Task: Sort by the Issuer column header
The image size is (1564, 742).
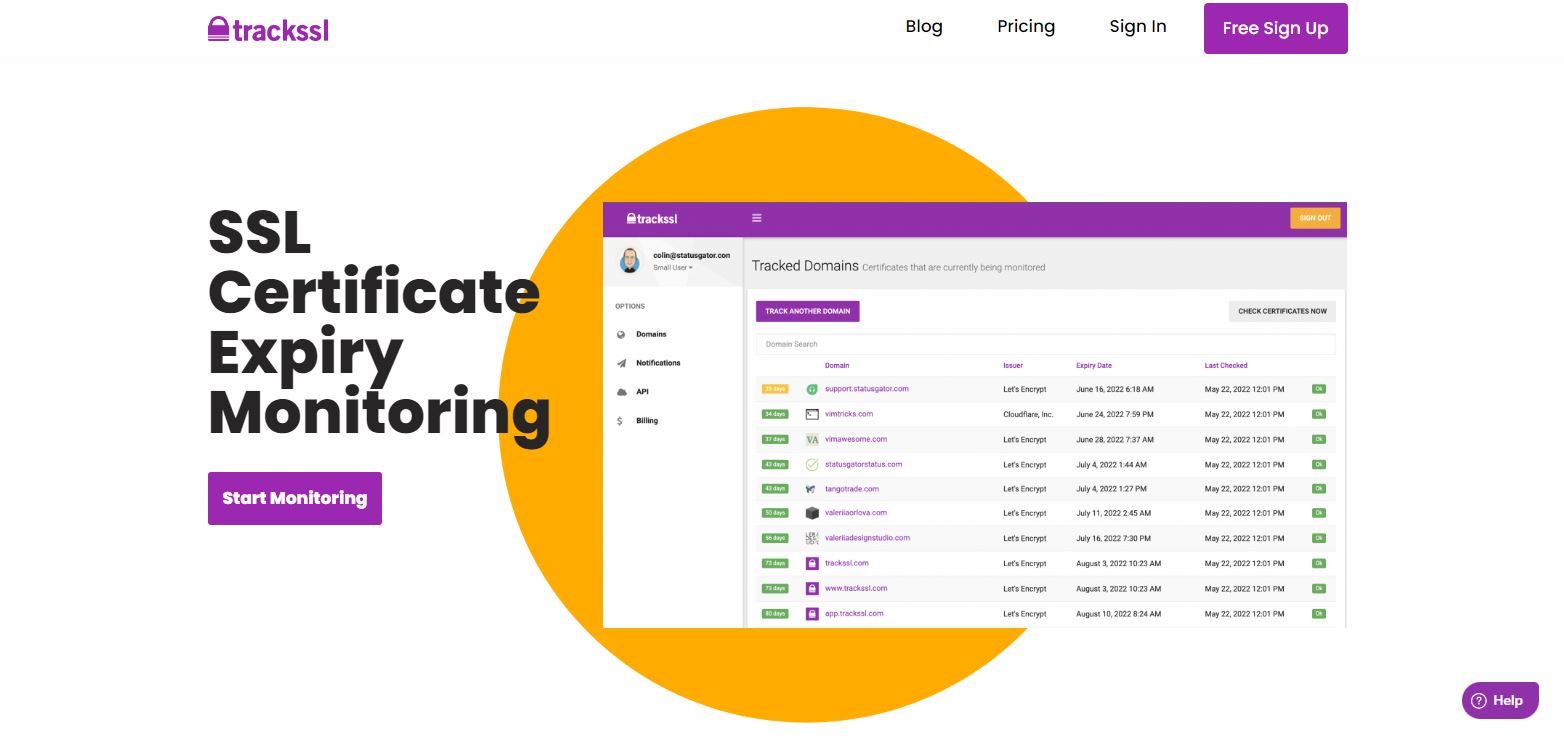Action: (1013, 366)
